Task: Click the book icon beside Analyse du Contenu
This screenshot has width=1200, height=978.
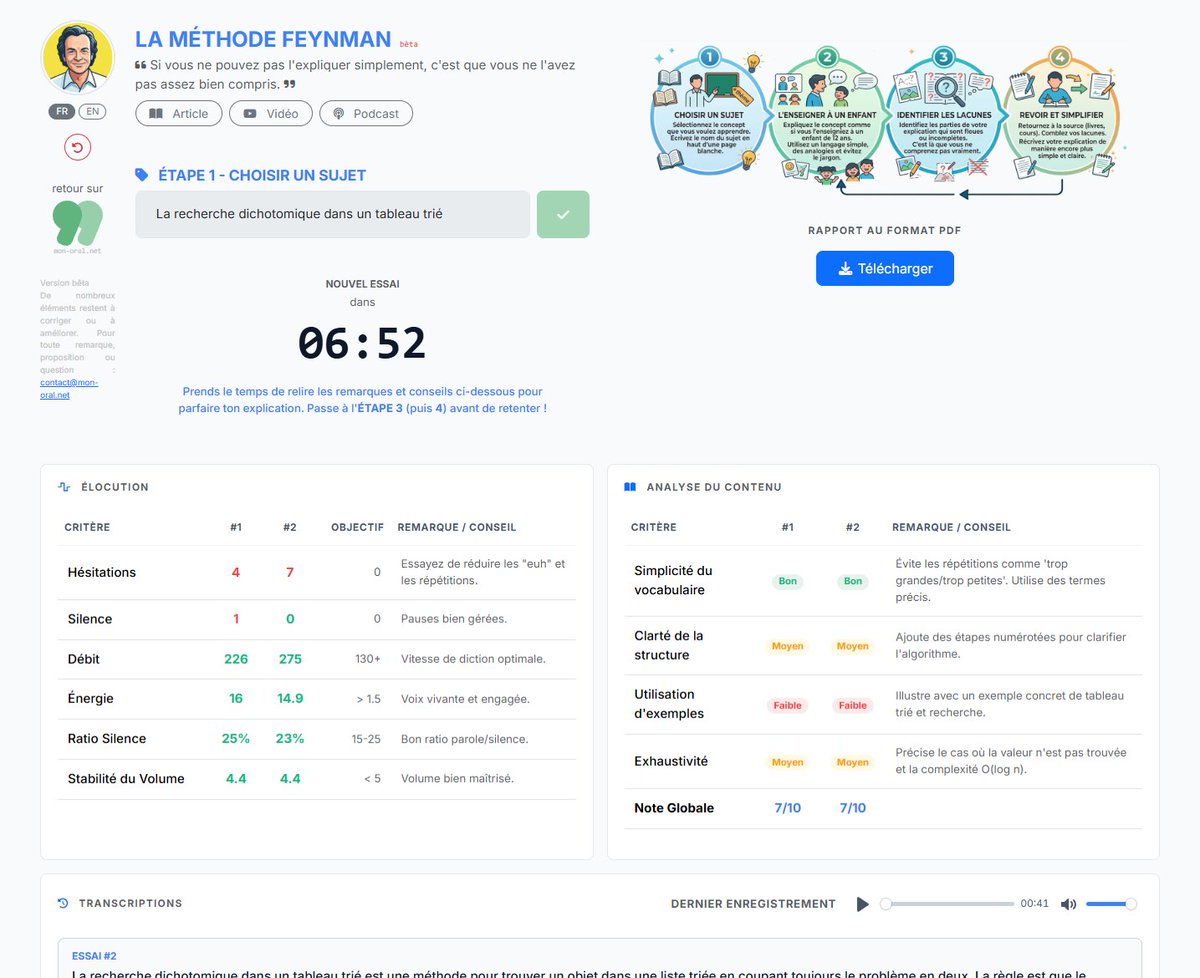Action: (x=628, y=487)
